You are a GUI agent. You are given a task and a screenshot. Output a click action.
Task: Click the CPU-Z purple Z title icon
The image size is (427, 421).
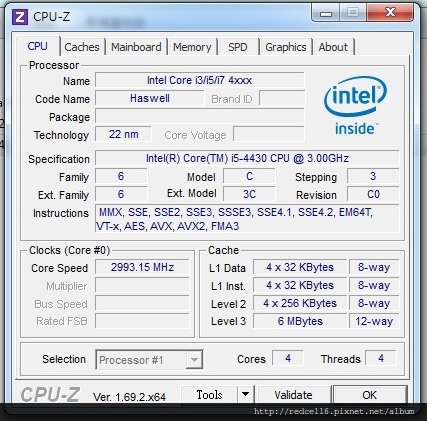click(20, 17)
